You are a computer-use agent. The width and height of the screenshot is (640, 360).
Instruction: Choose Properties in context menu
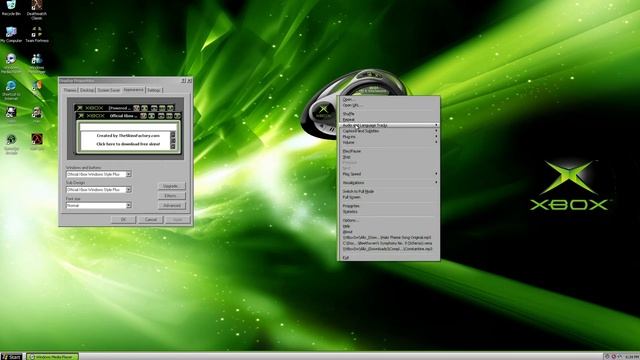click(389, 206)
